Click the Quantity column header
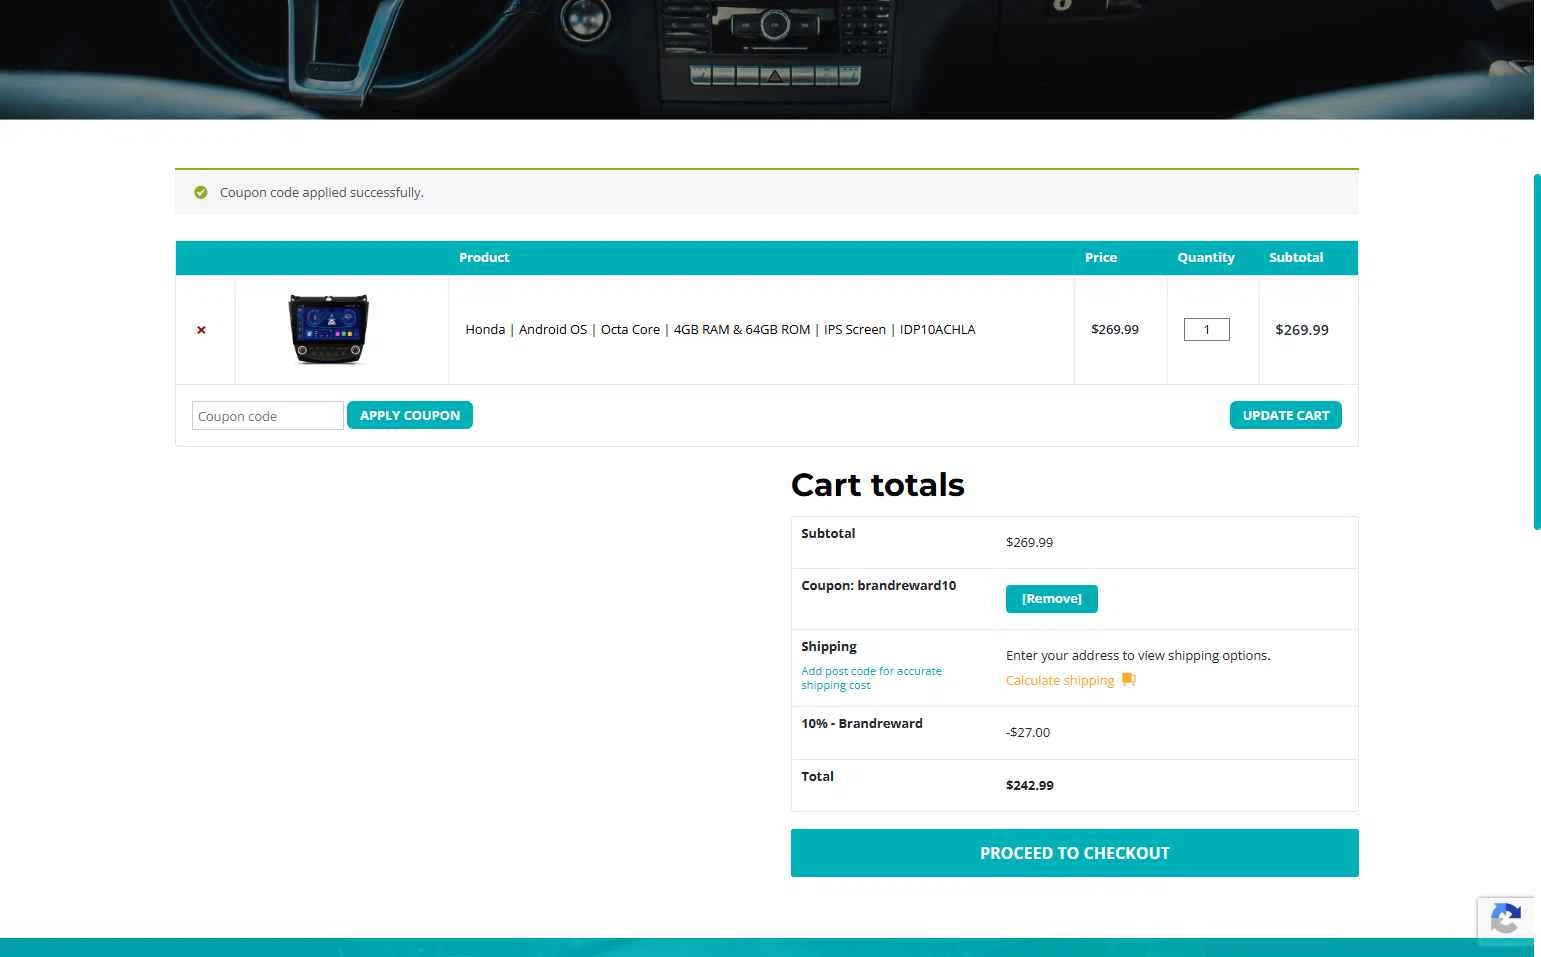This screenshot has width=1541, height=957. click(1206, 257)
